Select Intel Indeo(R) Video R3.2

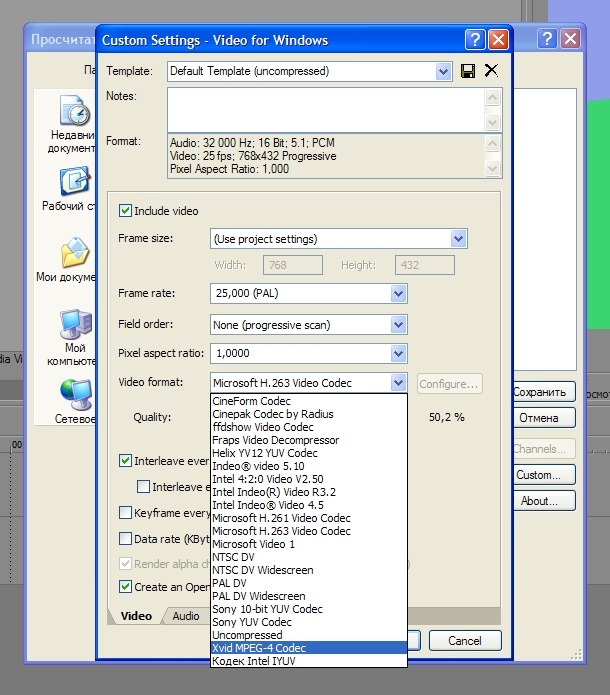click(309, 492)
